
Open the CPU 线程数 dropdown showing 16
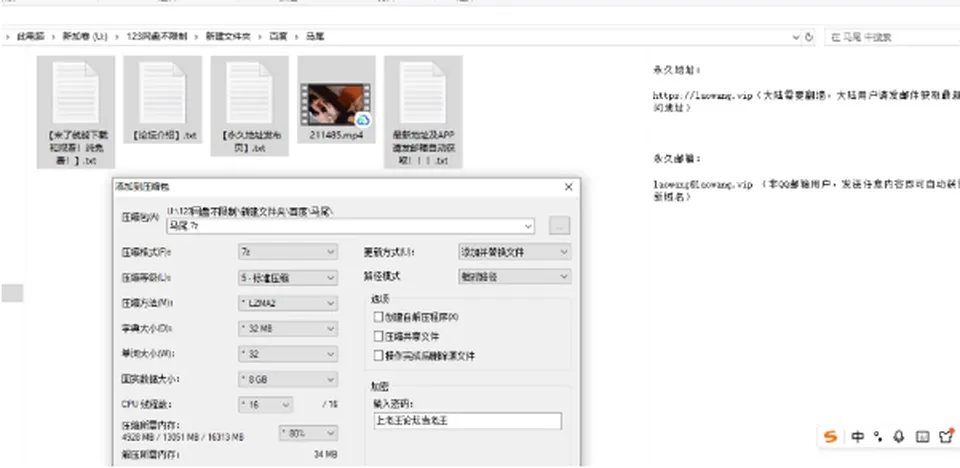pos(265,404)
